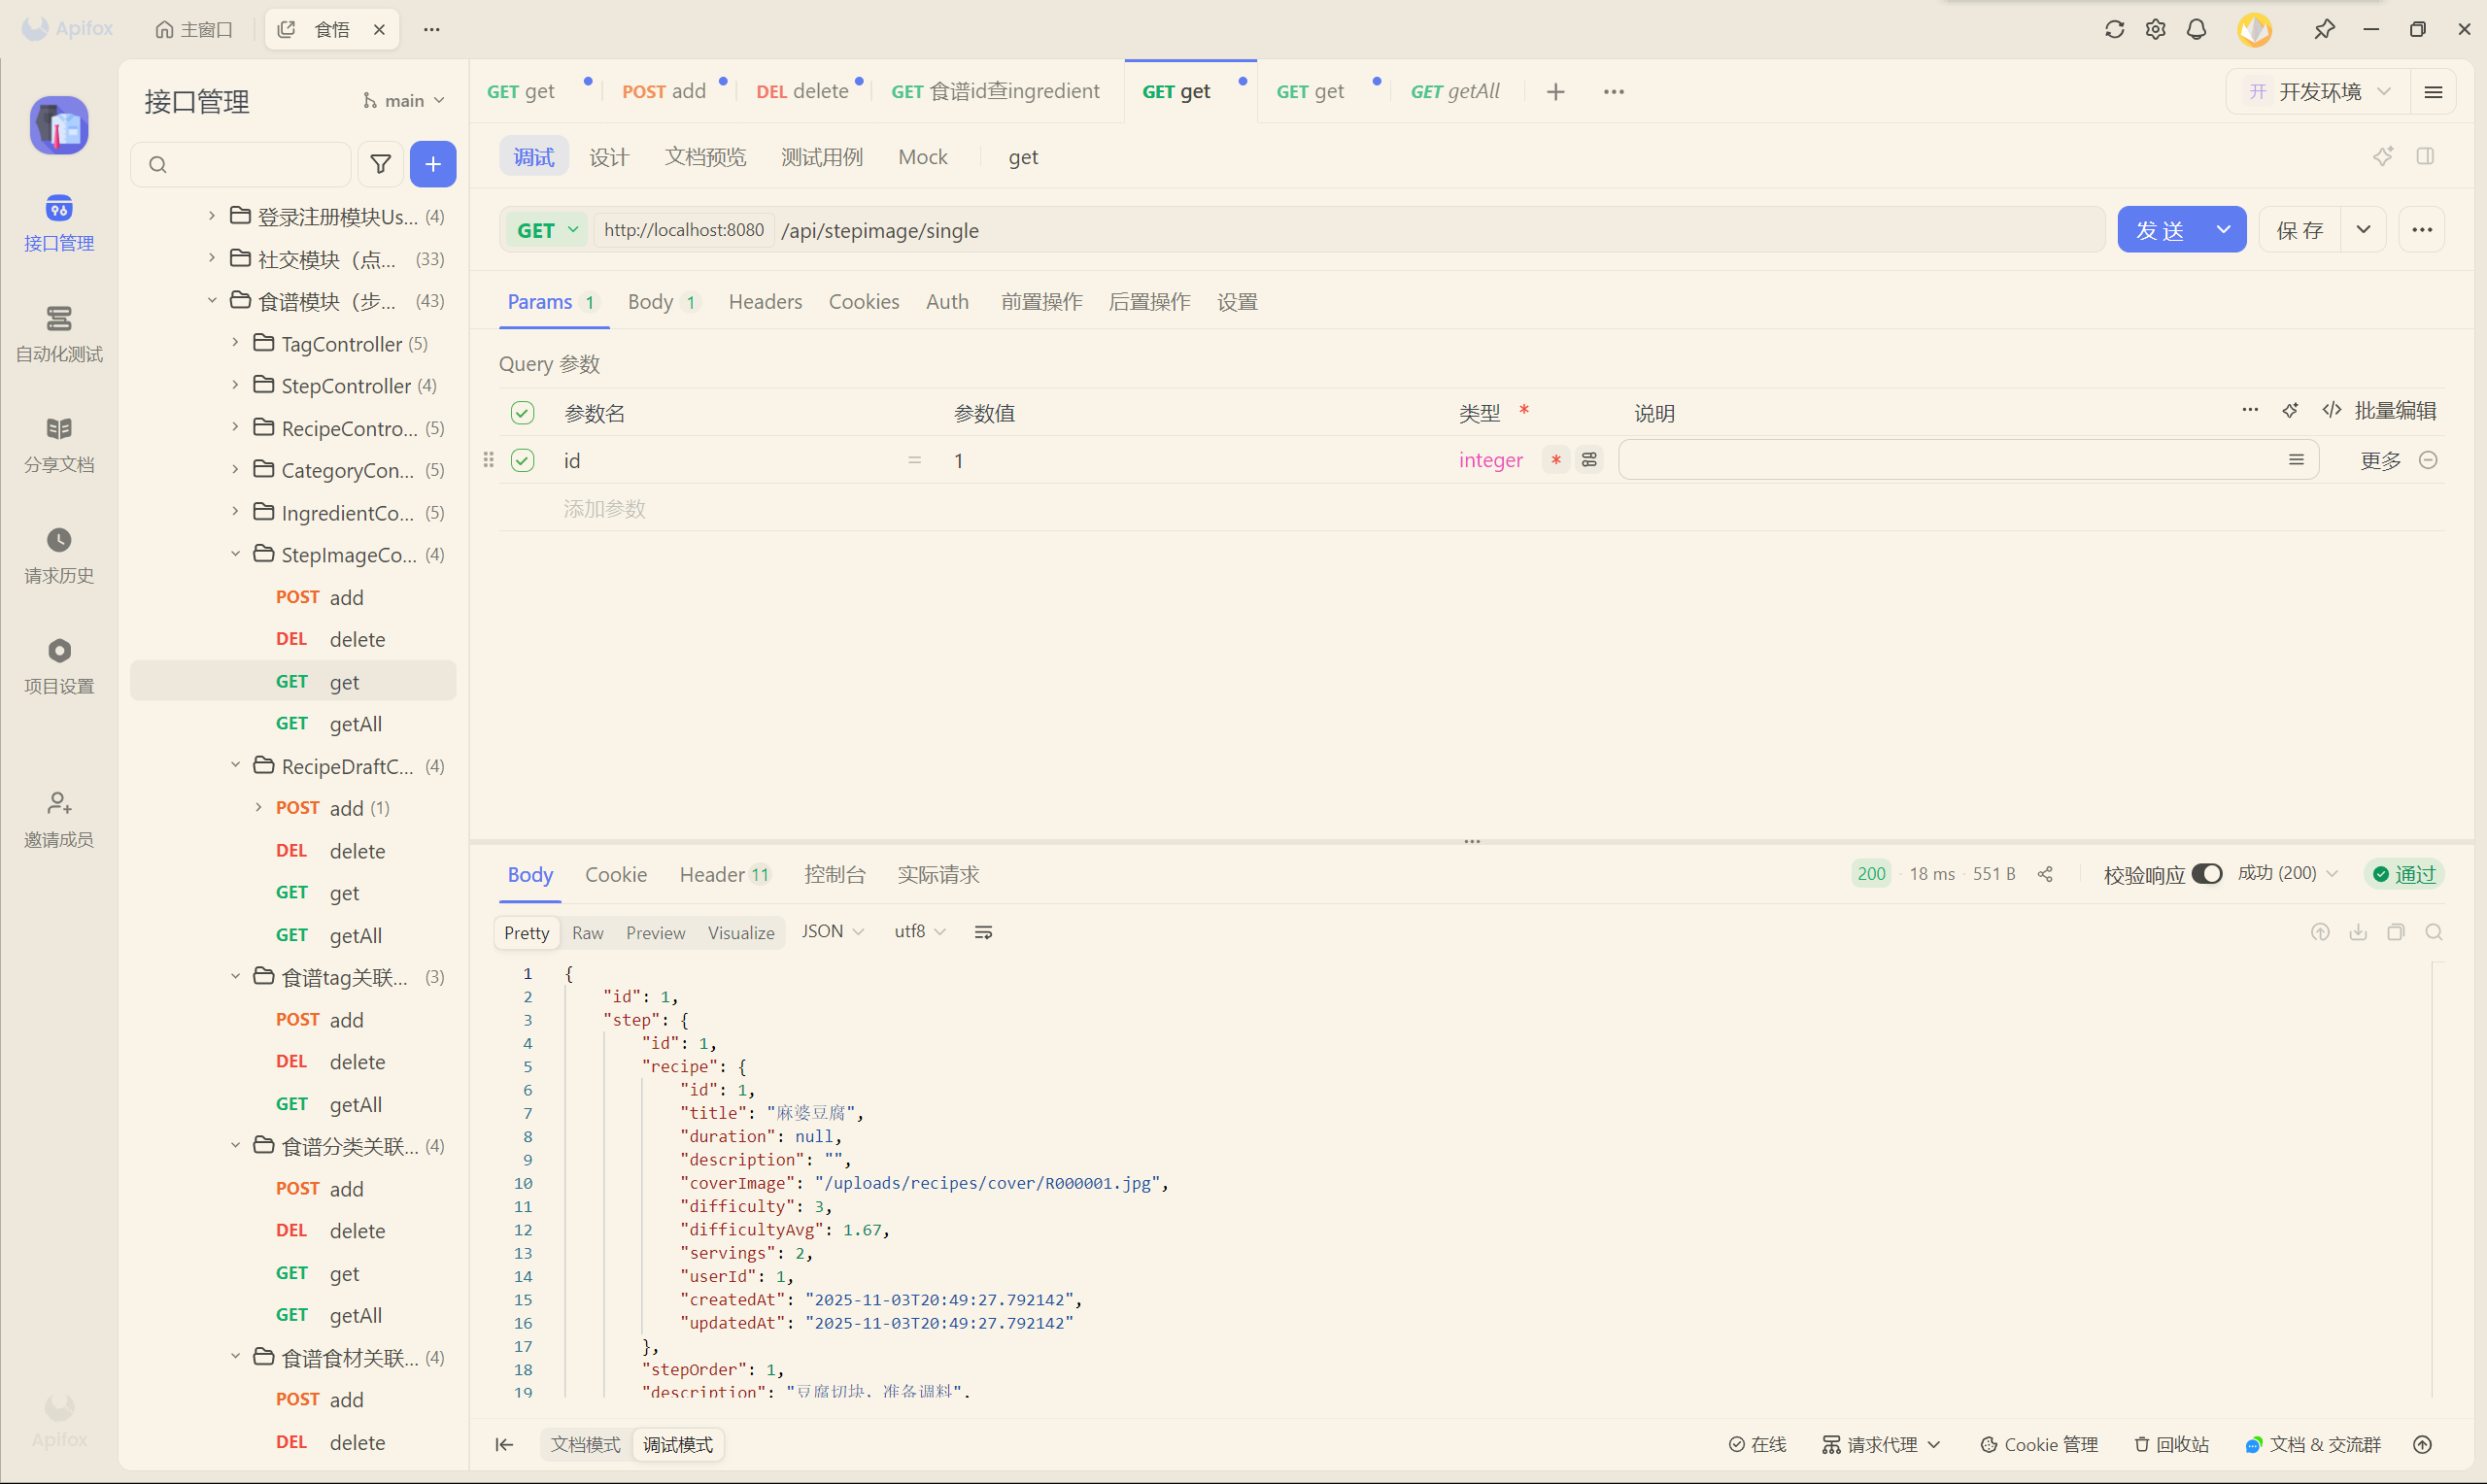Image resolution: width=2487 pixels, height=1484 pixels.
Task: Switch to the Headers request tab
Action: pyautogui.click(x=764, y=301)
